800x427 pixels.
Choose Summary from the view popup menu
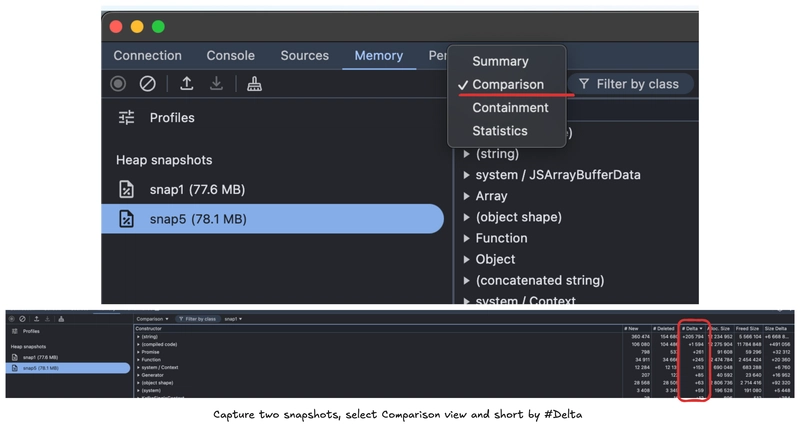(x=500, y=62)
